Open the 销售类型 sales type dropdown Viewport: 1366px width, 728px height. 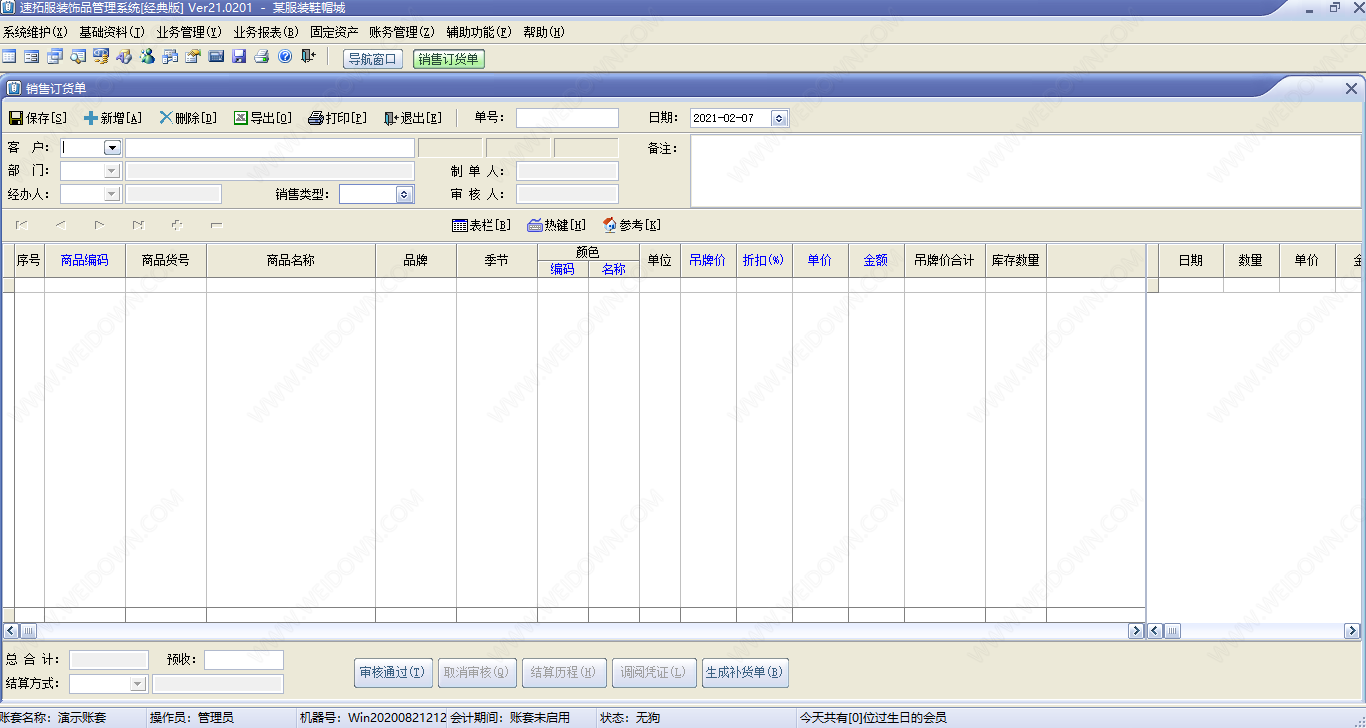click(x=405, y=194)
